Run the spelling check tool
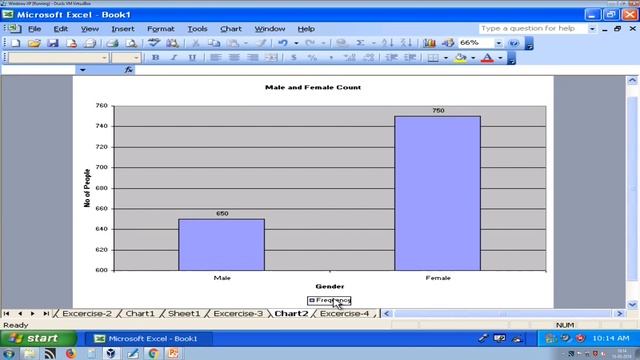 tap(153, 43)
